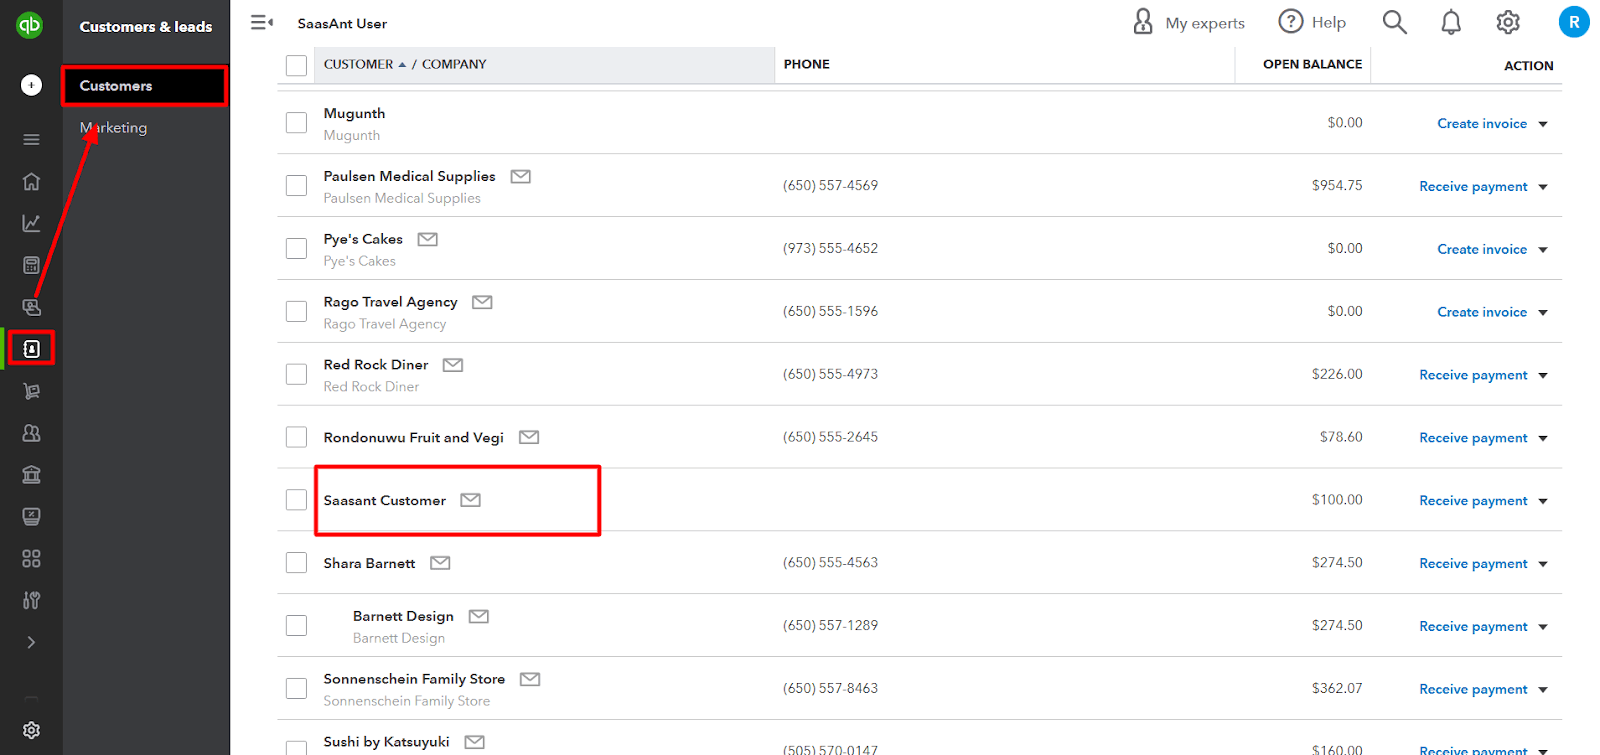
Task: Click the COMPANY column header label
Action: click(x=454, y=64)
